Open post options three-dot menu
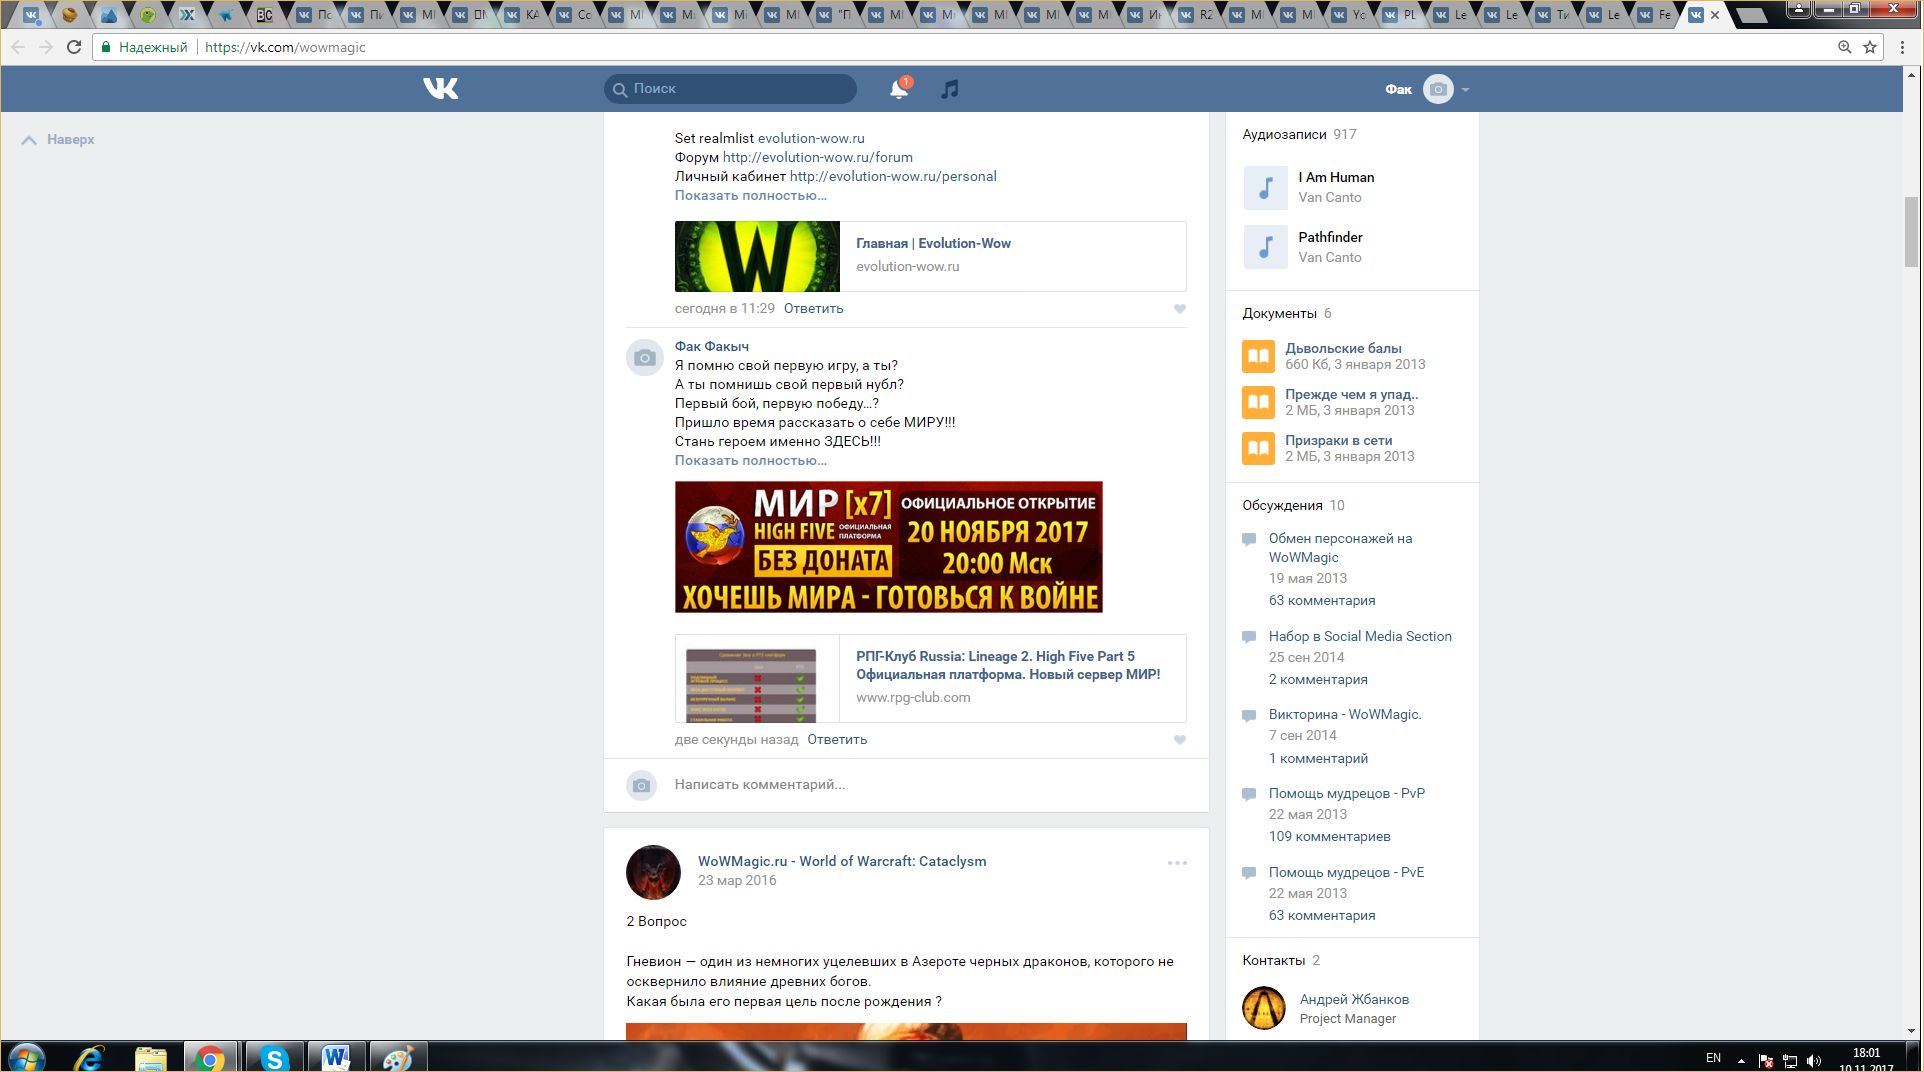 tap(1177, 863)
